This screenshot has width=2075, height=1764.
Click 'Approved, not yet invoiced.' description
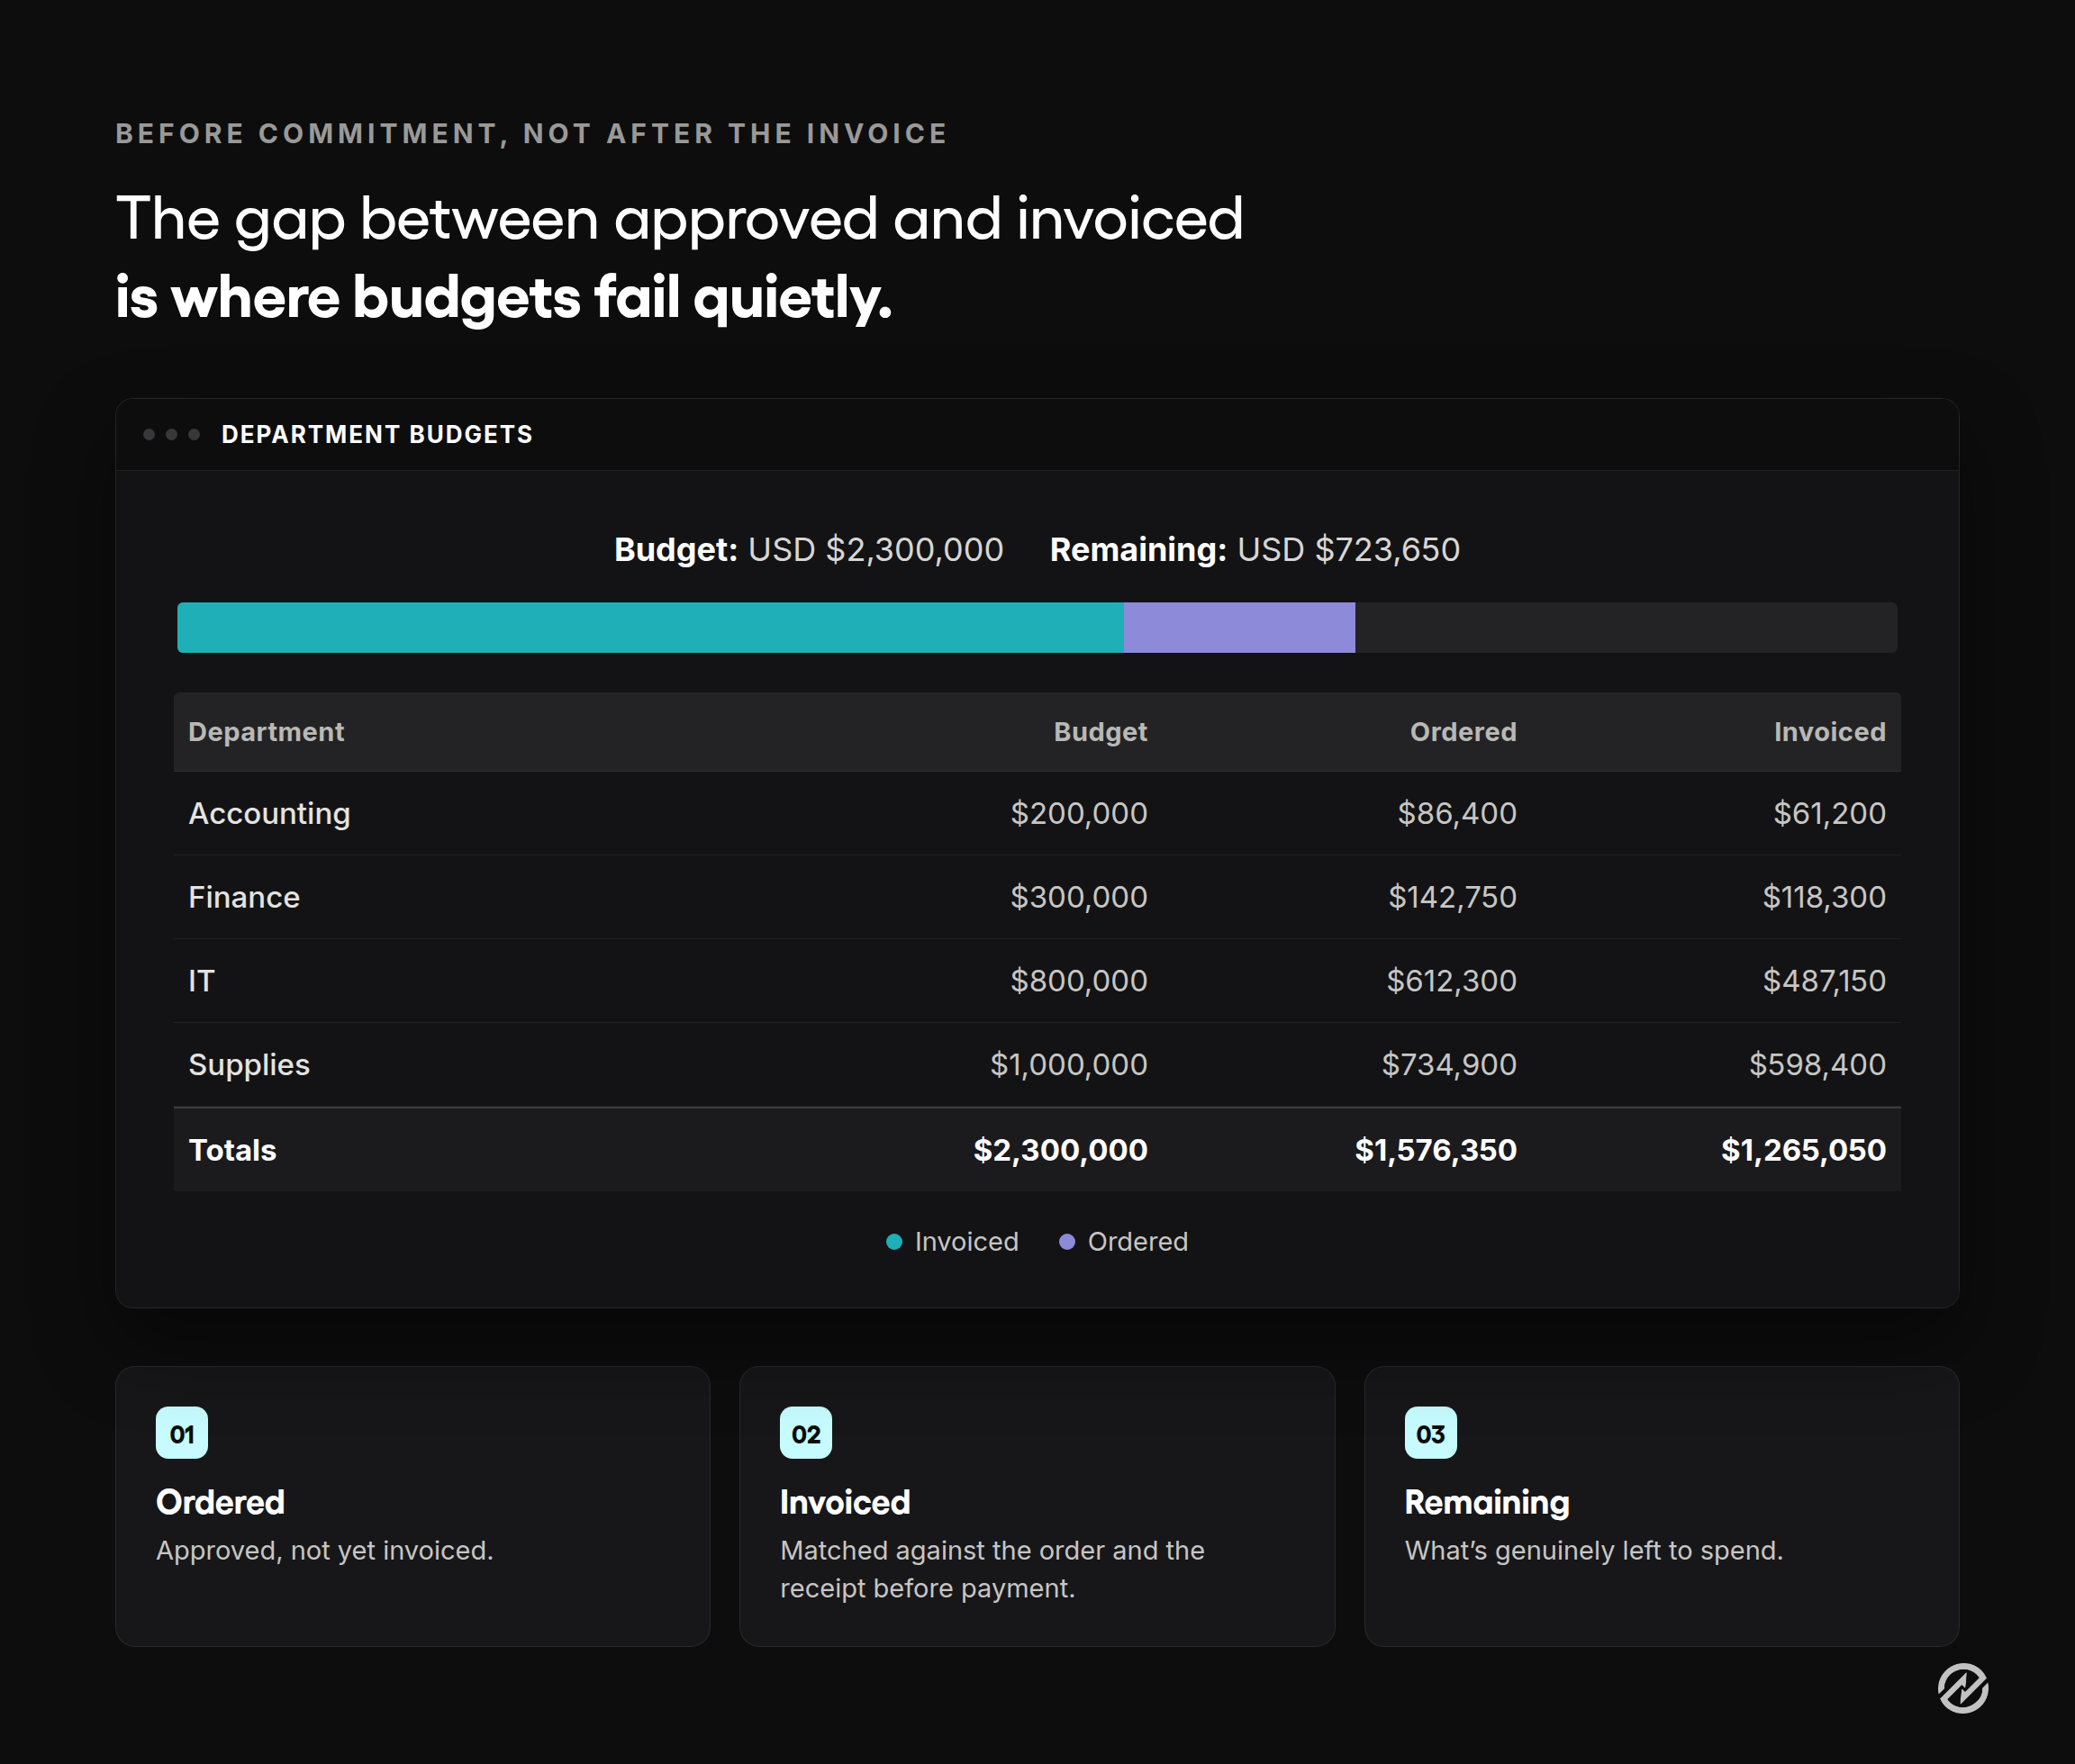(325, 1551)
